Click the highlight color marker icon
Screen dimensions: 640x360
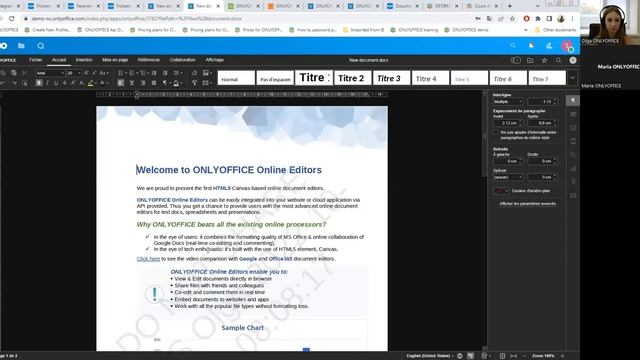pyautogui.click(x=90, y=83)
